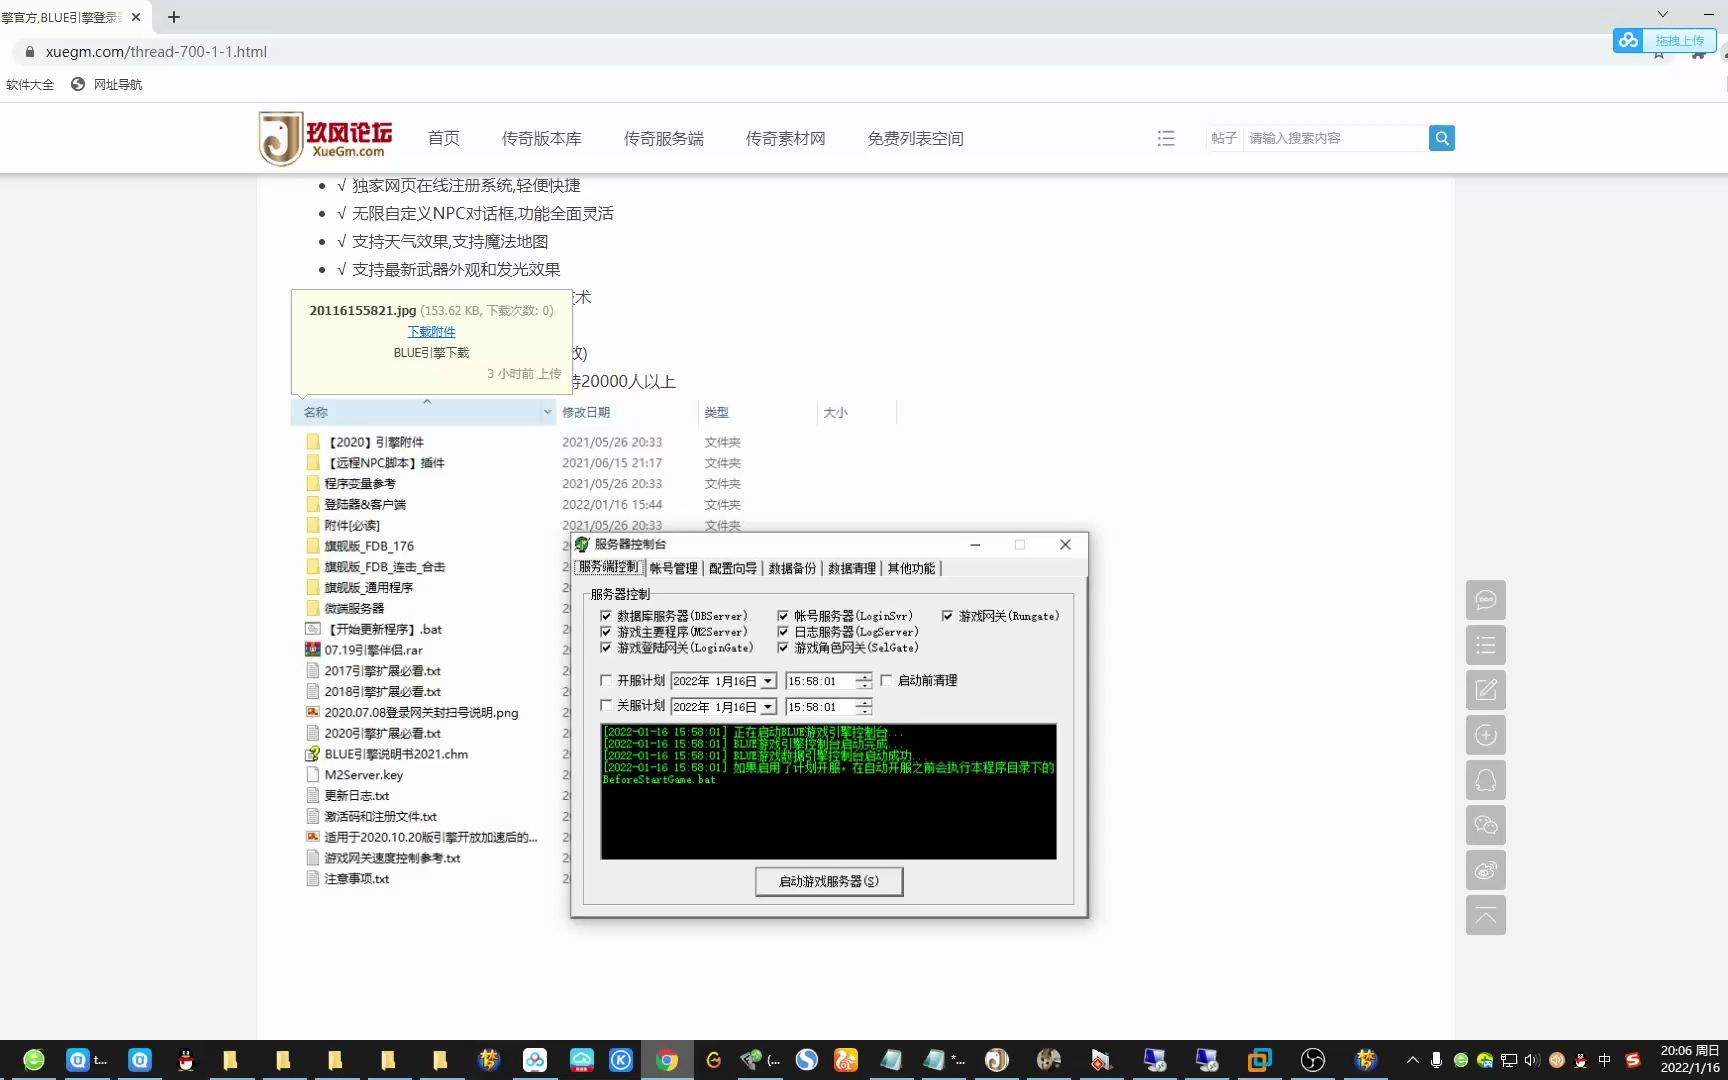Open the green start-orb taskbar icon
Screen dimensions: 1728x1080
[34, 1060]
